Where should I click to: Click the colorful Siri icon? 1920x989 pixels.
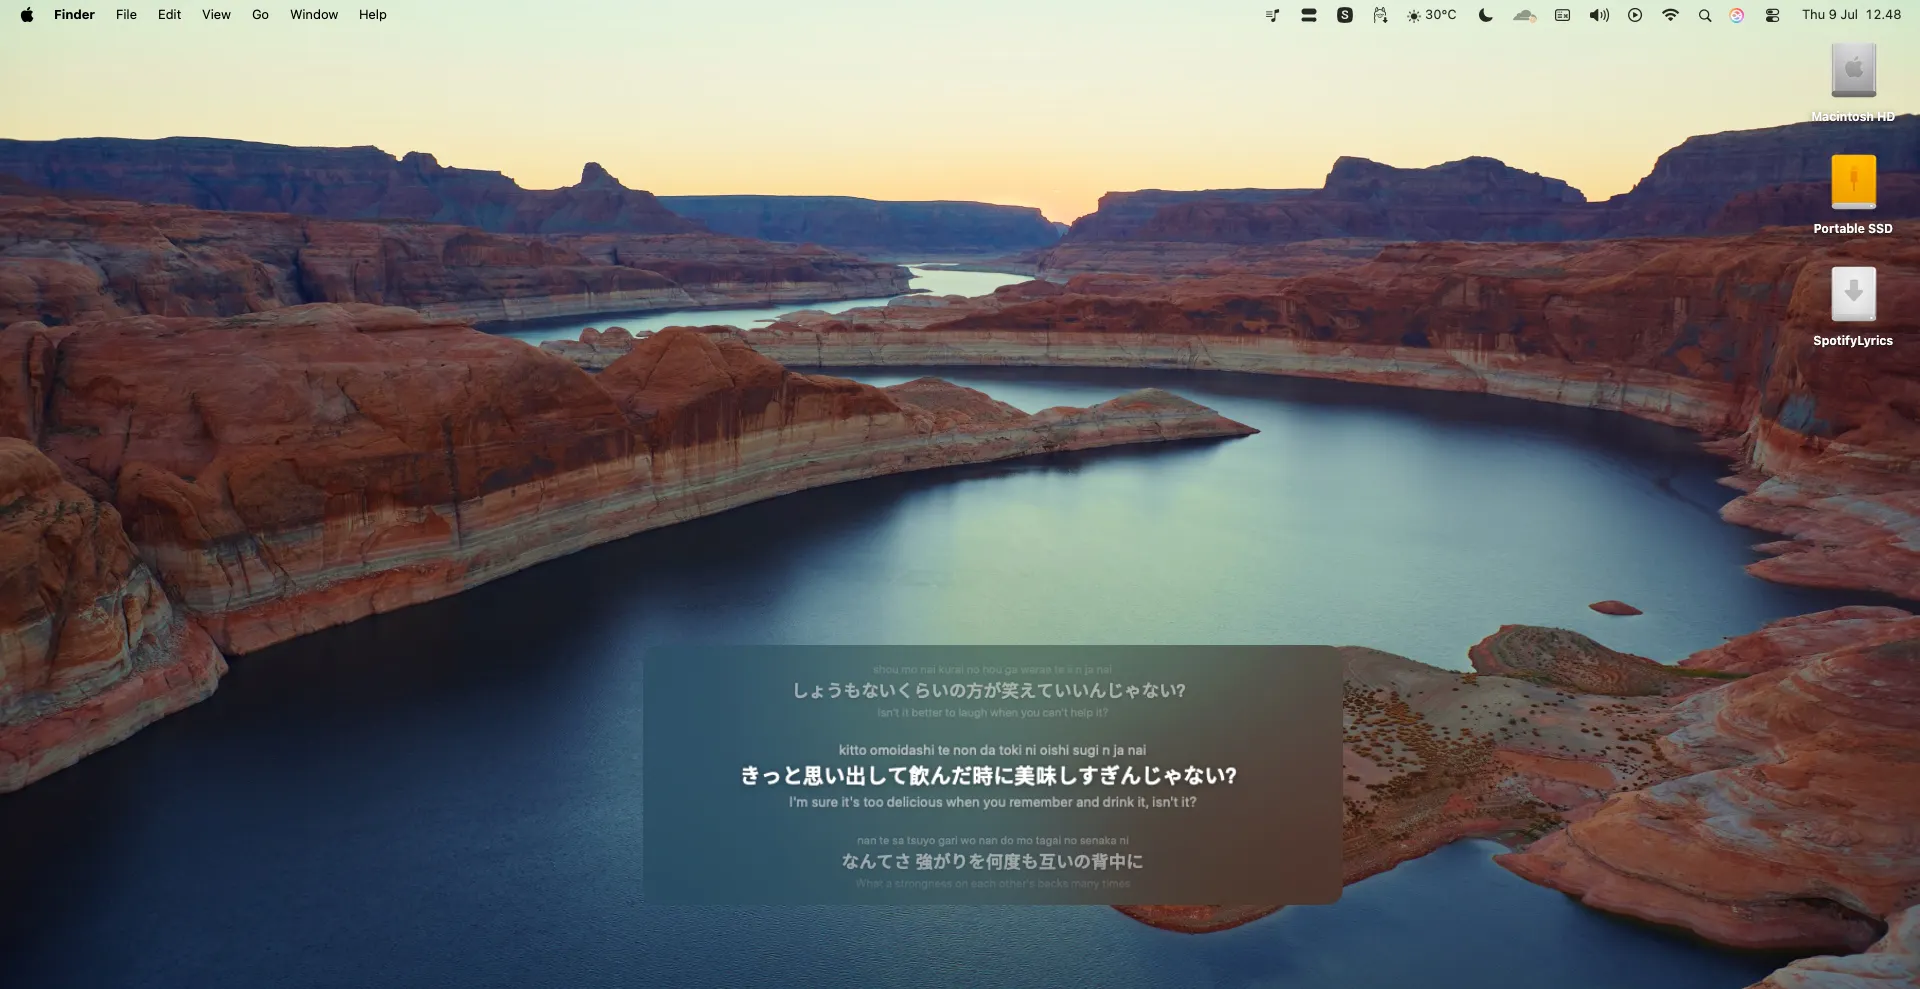1737,15
